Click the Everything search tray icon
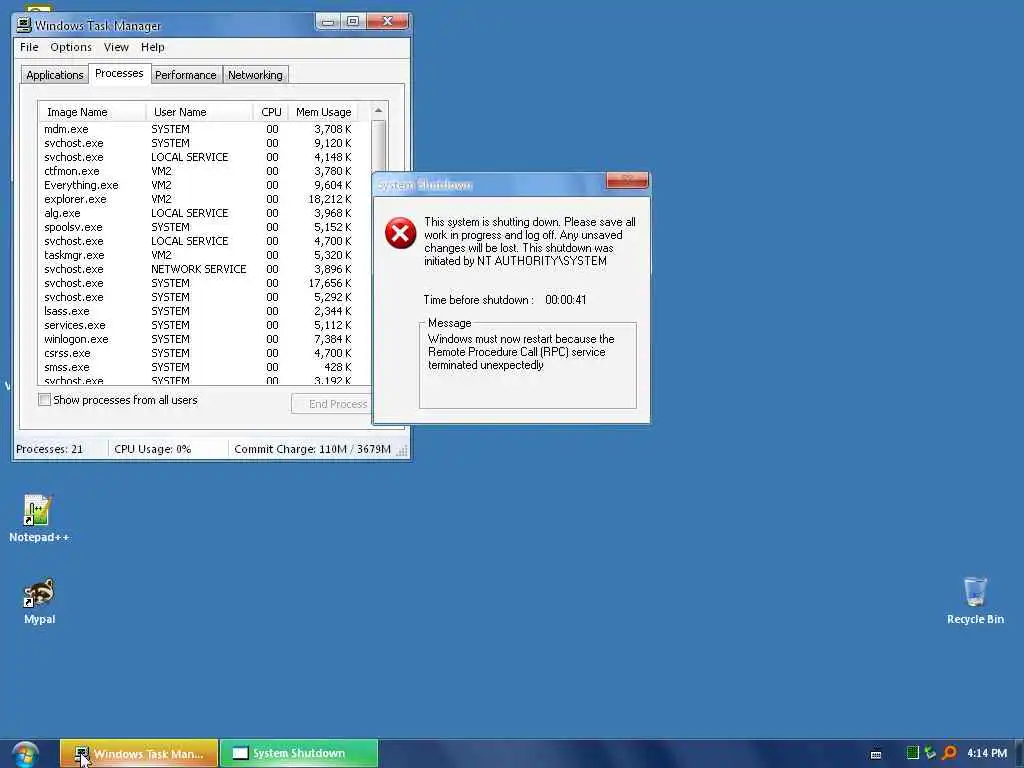The width and height of the screenshot is (1024, 768). point(950,753)
